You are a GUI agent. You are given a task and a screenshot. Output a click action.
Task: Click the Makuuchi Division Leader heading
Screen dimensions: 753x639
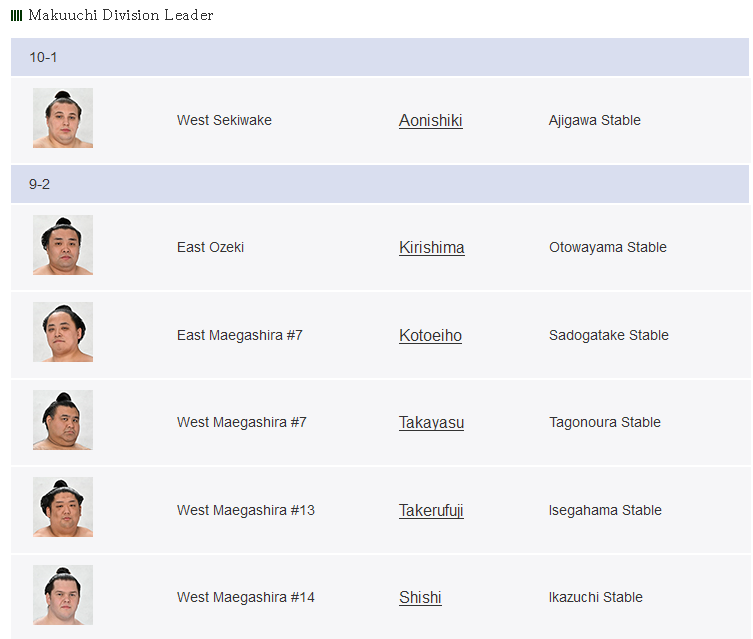121,15
